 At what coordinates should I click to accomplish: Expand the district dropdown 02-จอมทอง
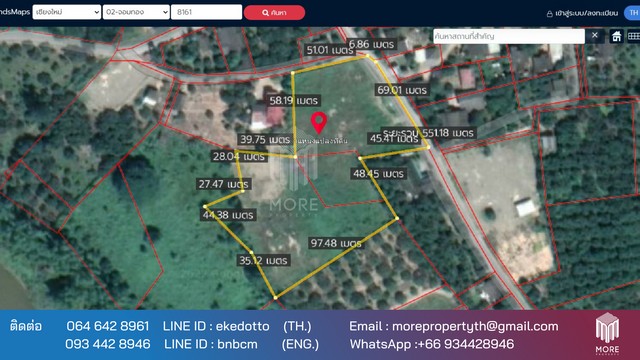coord(136,12)
